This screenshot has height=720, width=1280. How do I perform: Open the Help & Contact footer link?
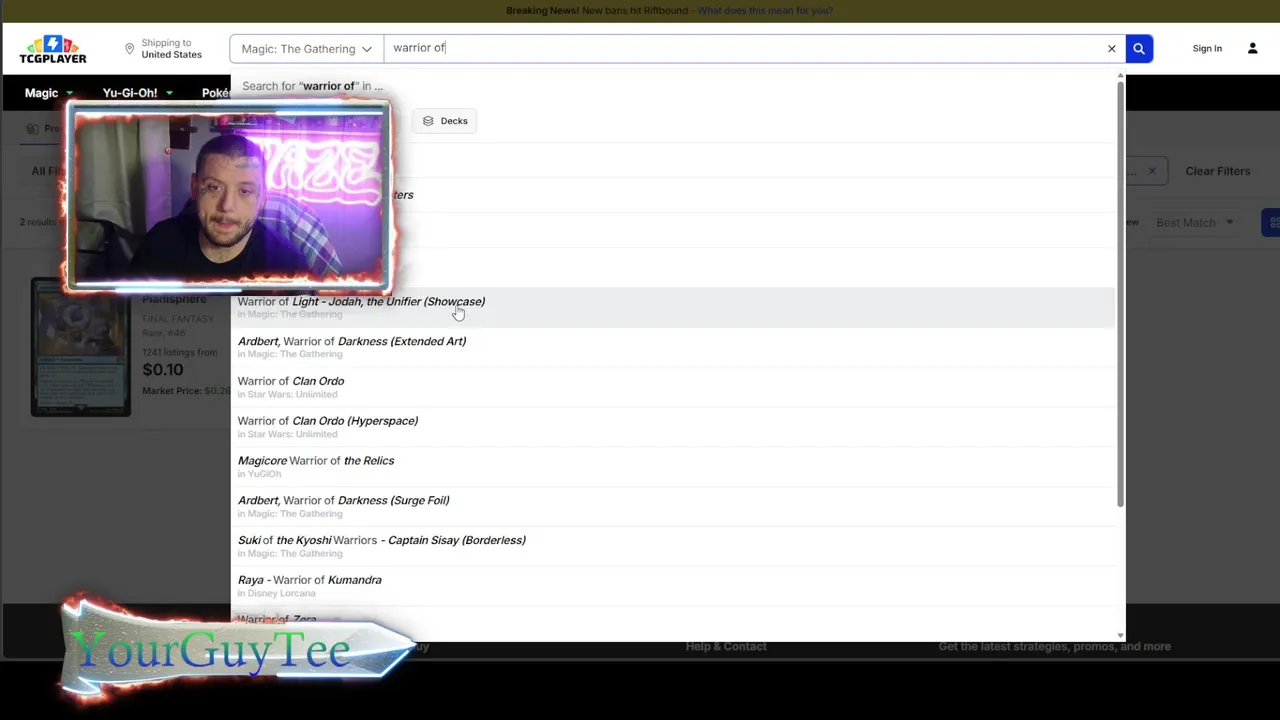coord(726,646)
